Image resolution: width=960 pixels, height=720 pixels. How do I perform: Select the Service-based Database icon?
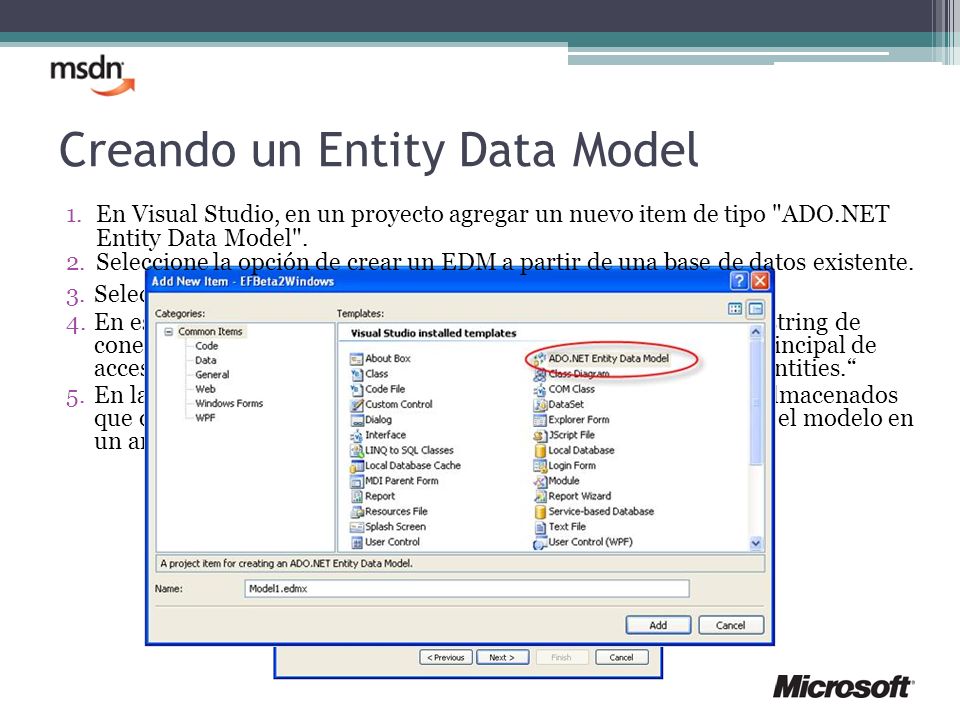pyautogui.click(x=539, y=512)
